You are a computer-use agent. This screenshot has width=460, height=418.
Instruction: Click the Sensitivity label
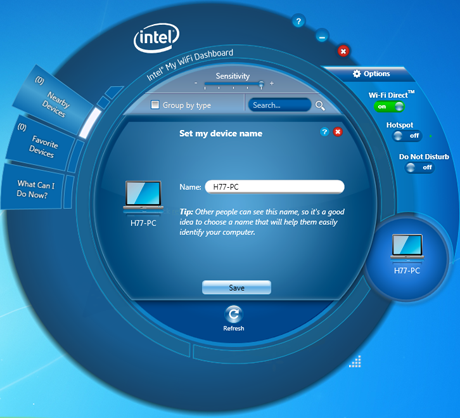[x=232, y=76]
